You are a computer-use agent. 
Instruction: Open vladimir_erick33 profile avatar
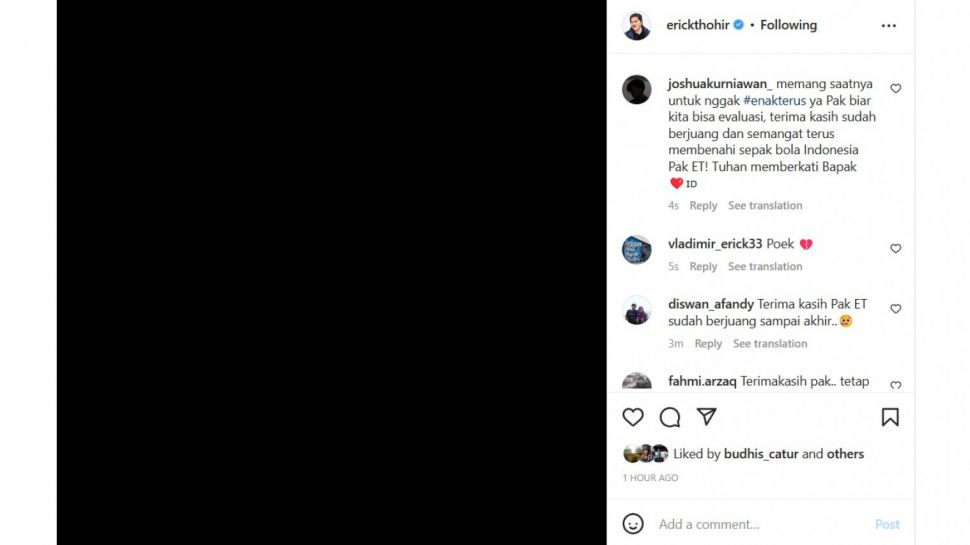pyautogui.click(x=637, y=250)
